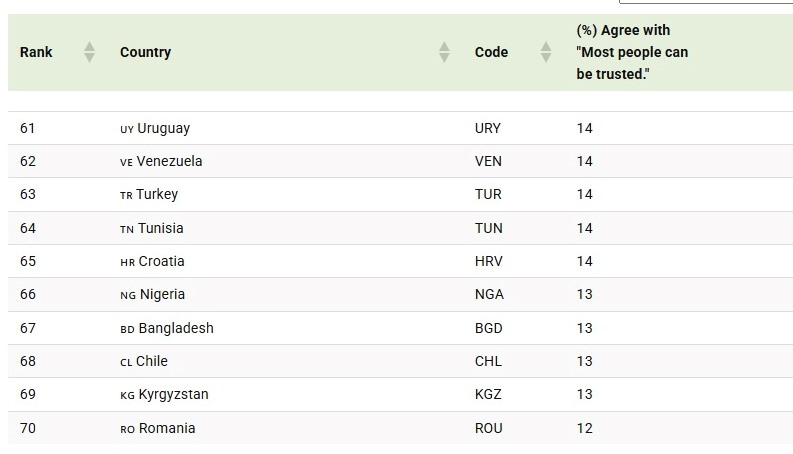
Task: Select the CL flag icon beside Chile
Action: coord(126,362)
